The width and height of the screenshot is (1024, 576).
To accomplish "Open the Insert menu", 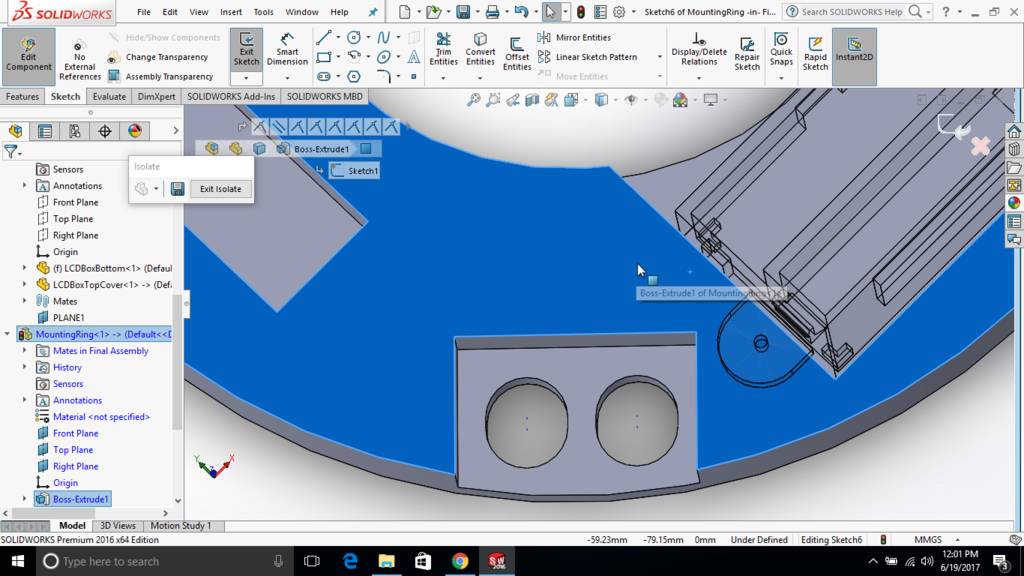I will click(231, 12).
